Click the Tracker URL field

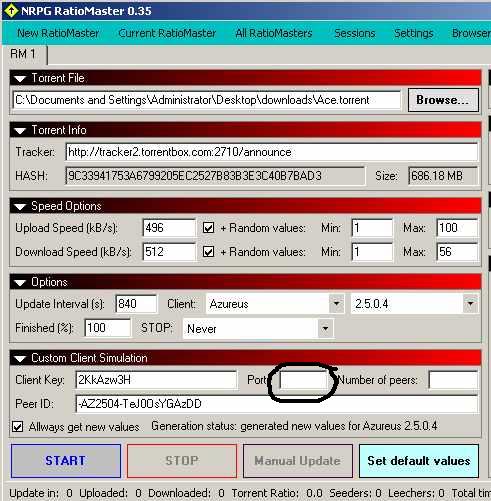click(272, 152)
